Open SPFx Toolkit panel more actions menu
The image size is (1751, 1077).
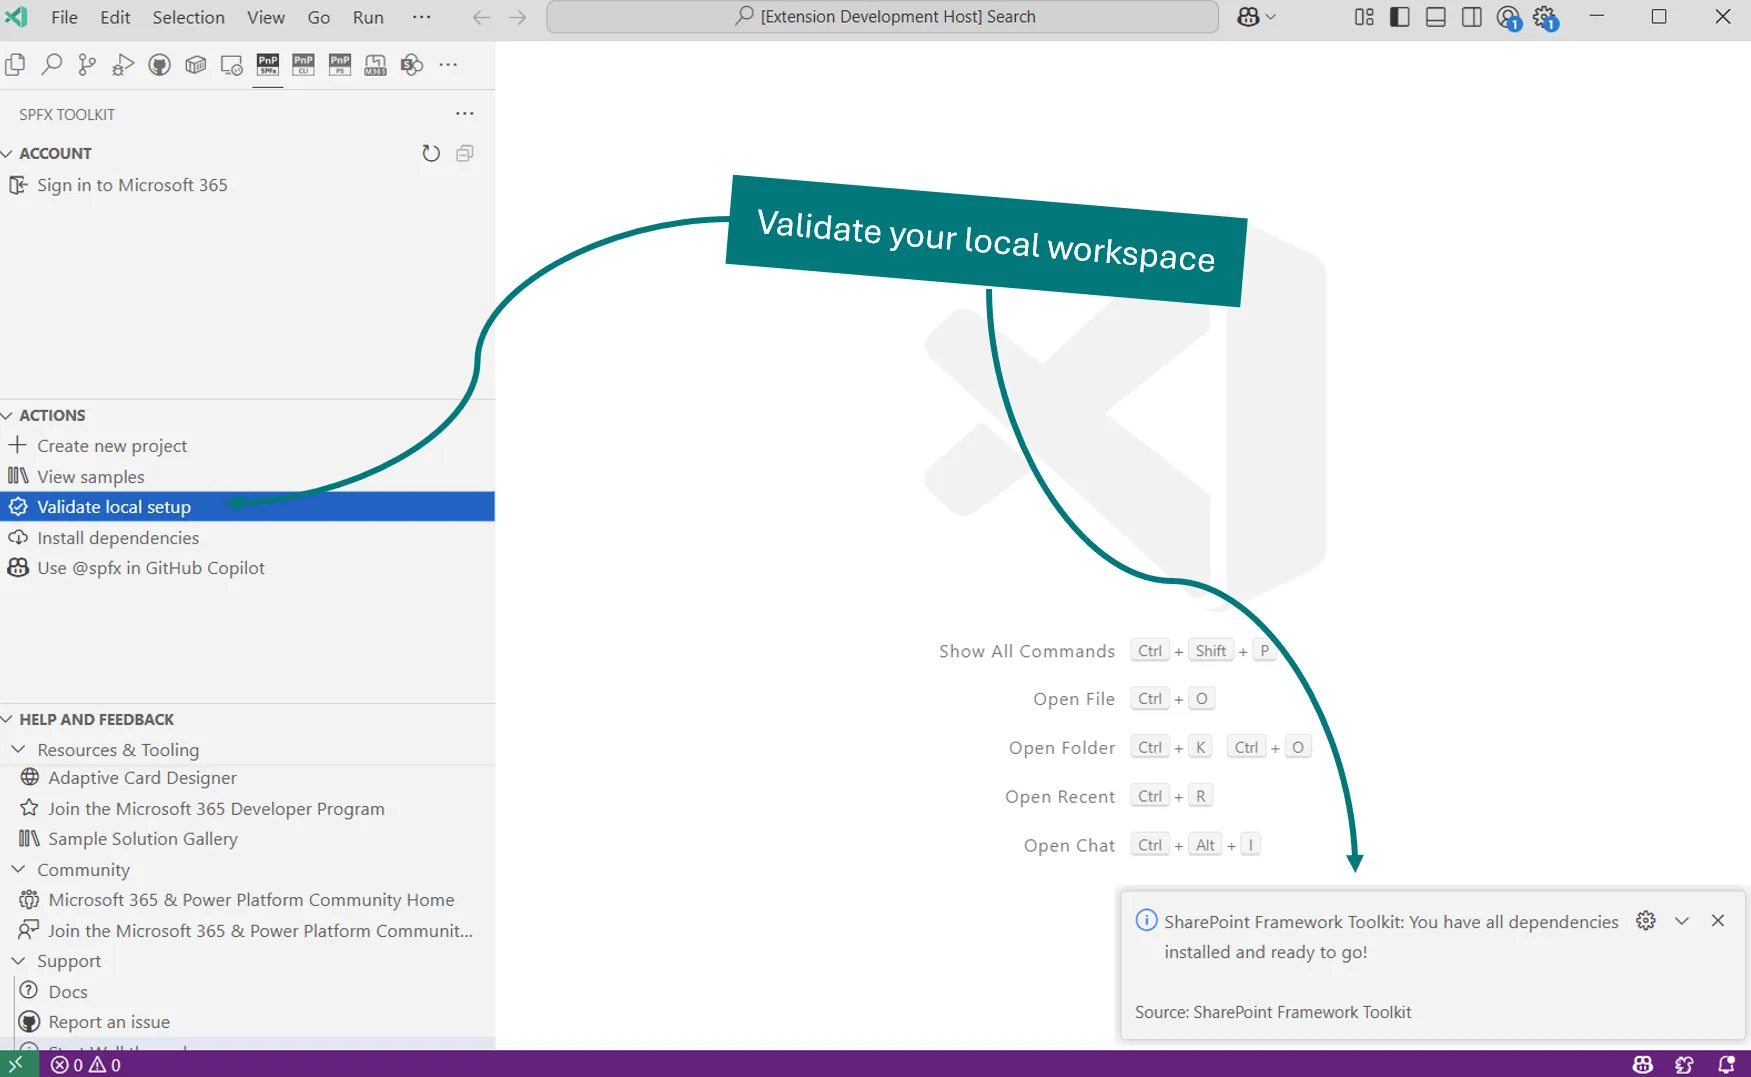click(465, 114)
